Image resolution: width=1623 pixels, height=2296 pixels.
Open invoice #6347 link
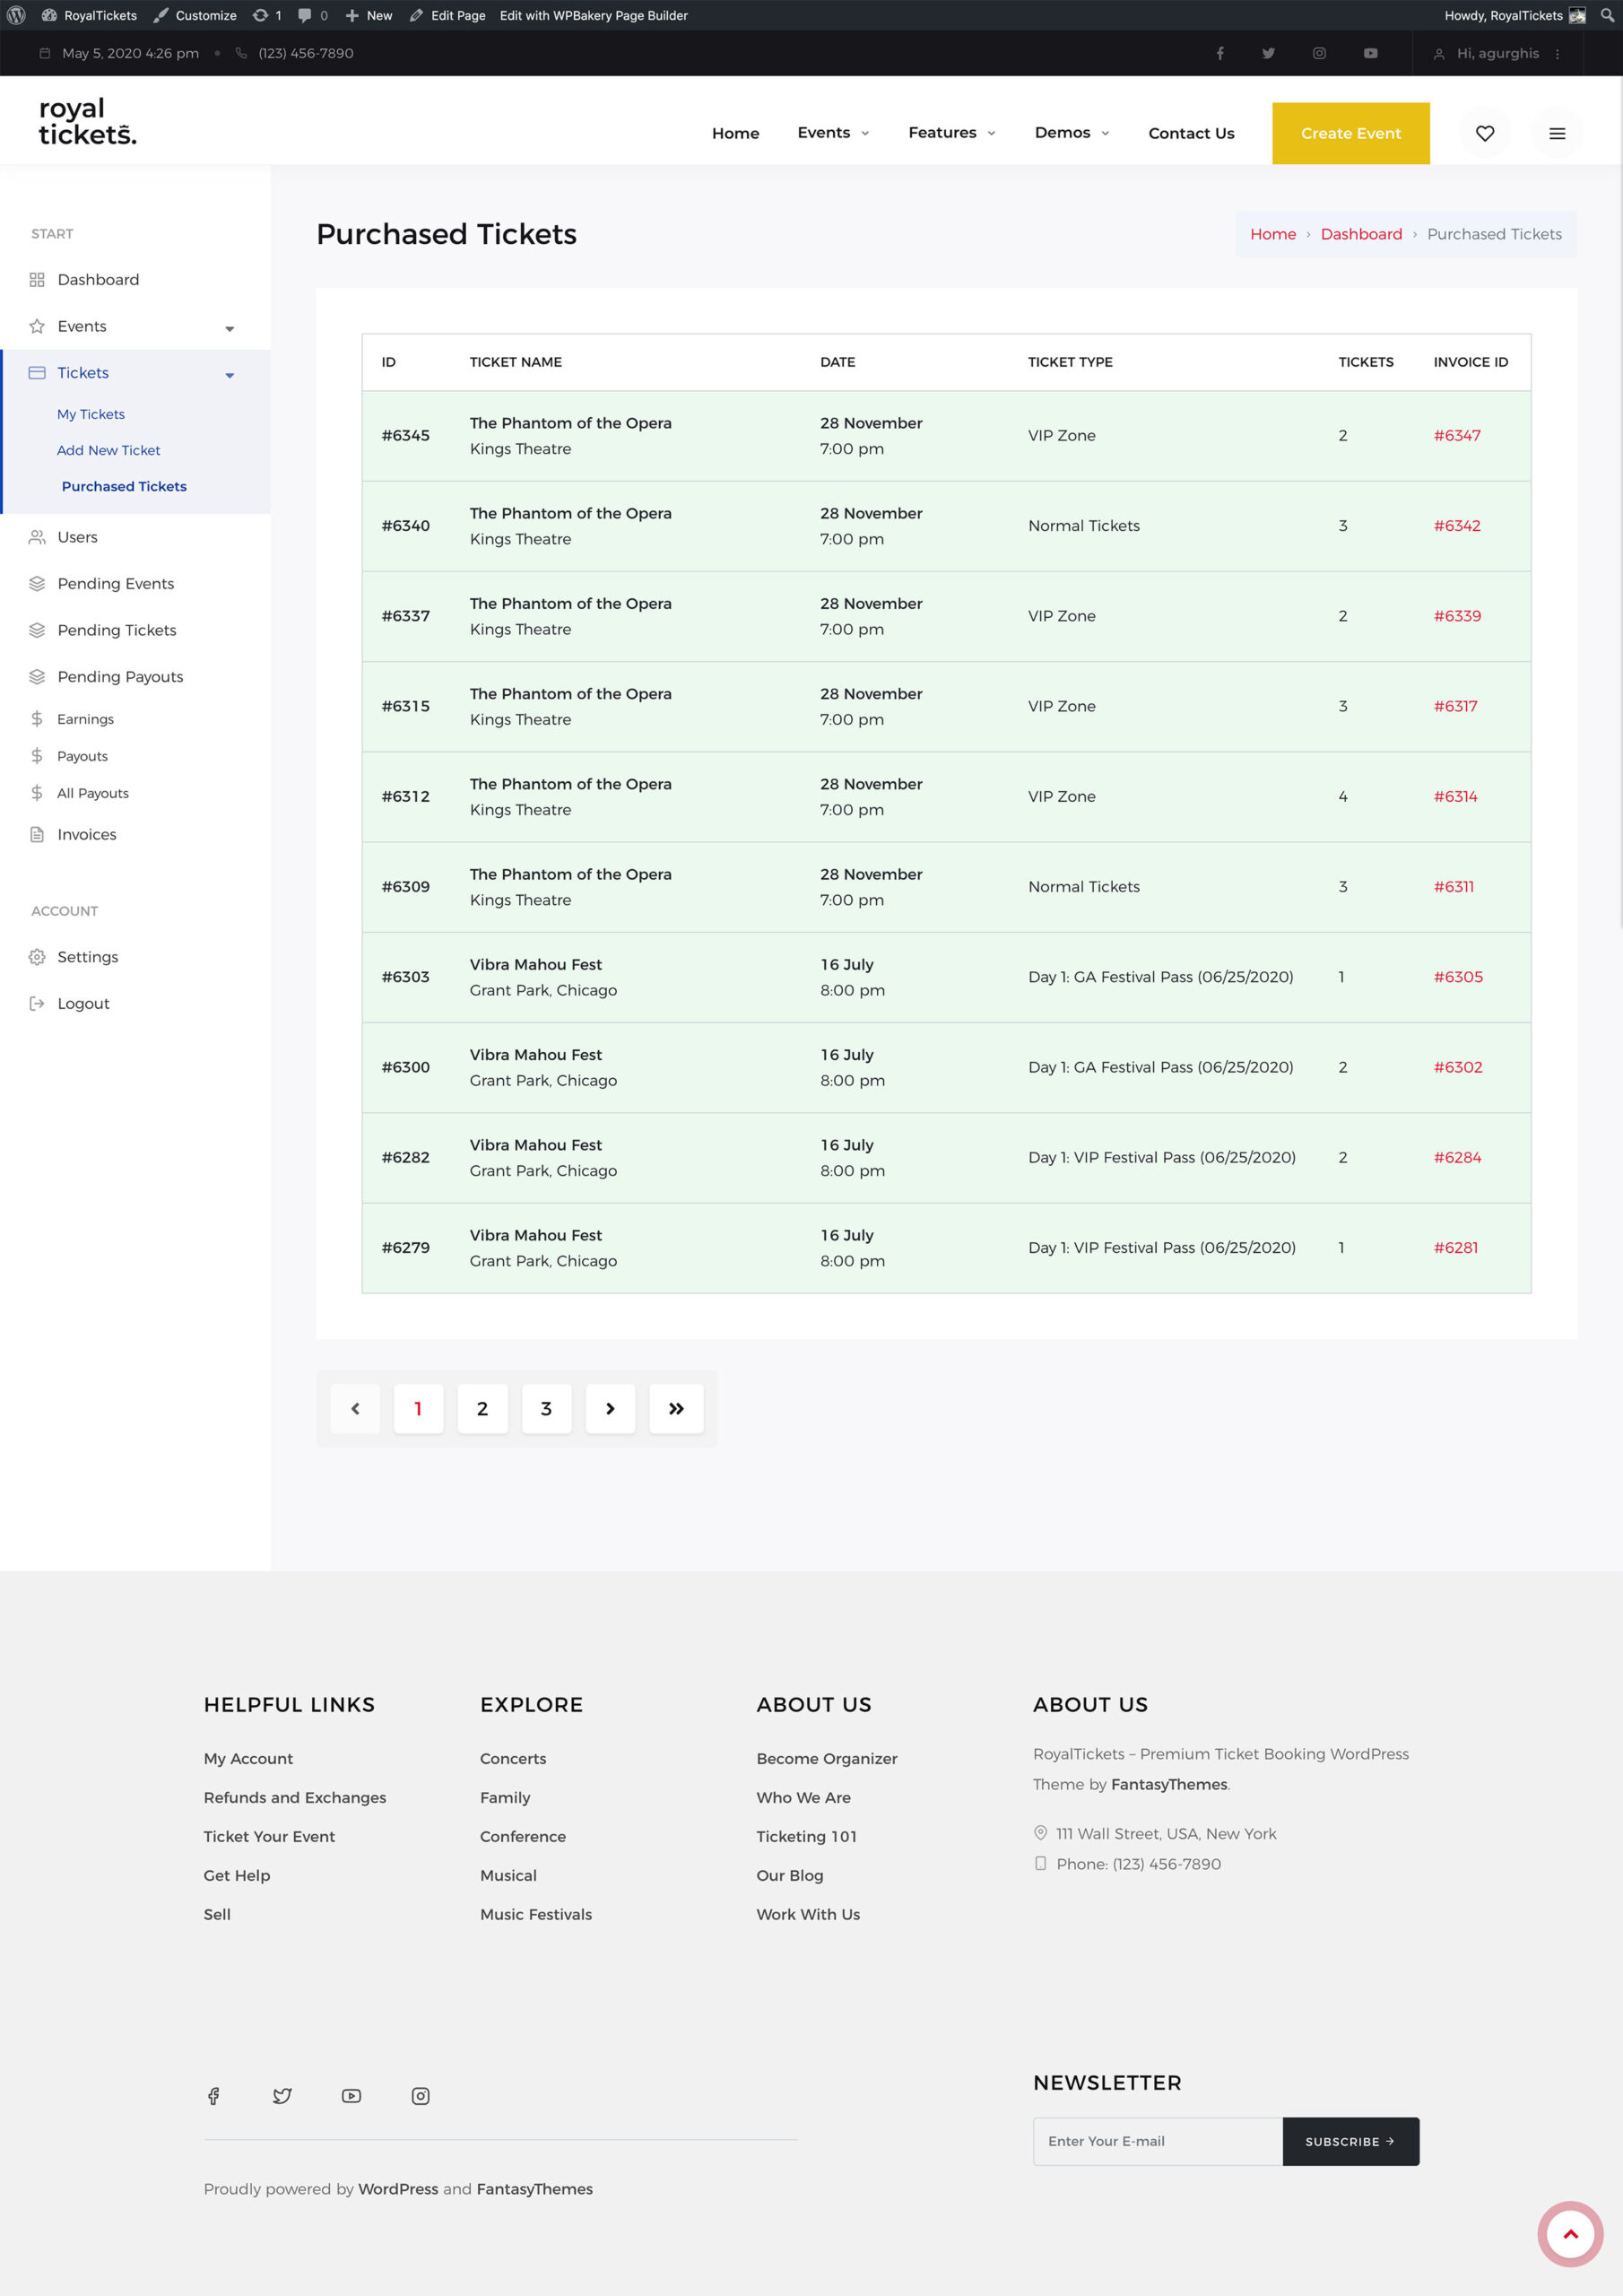click(1457, 435)
